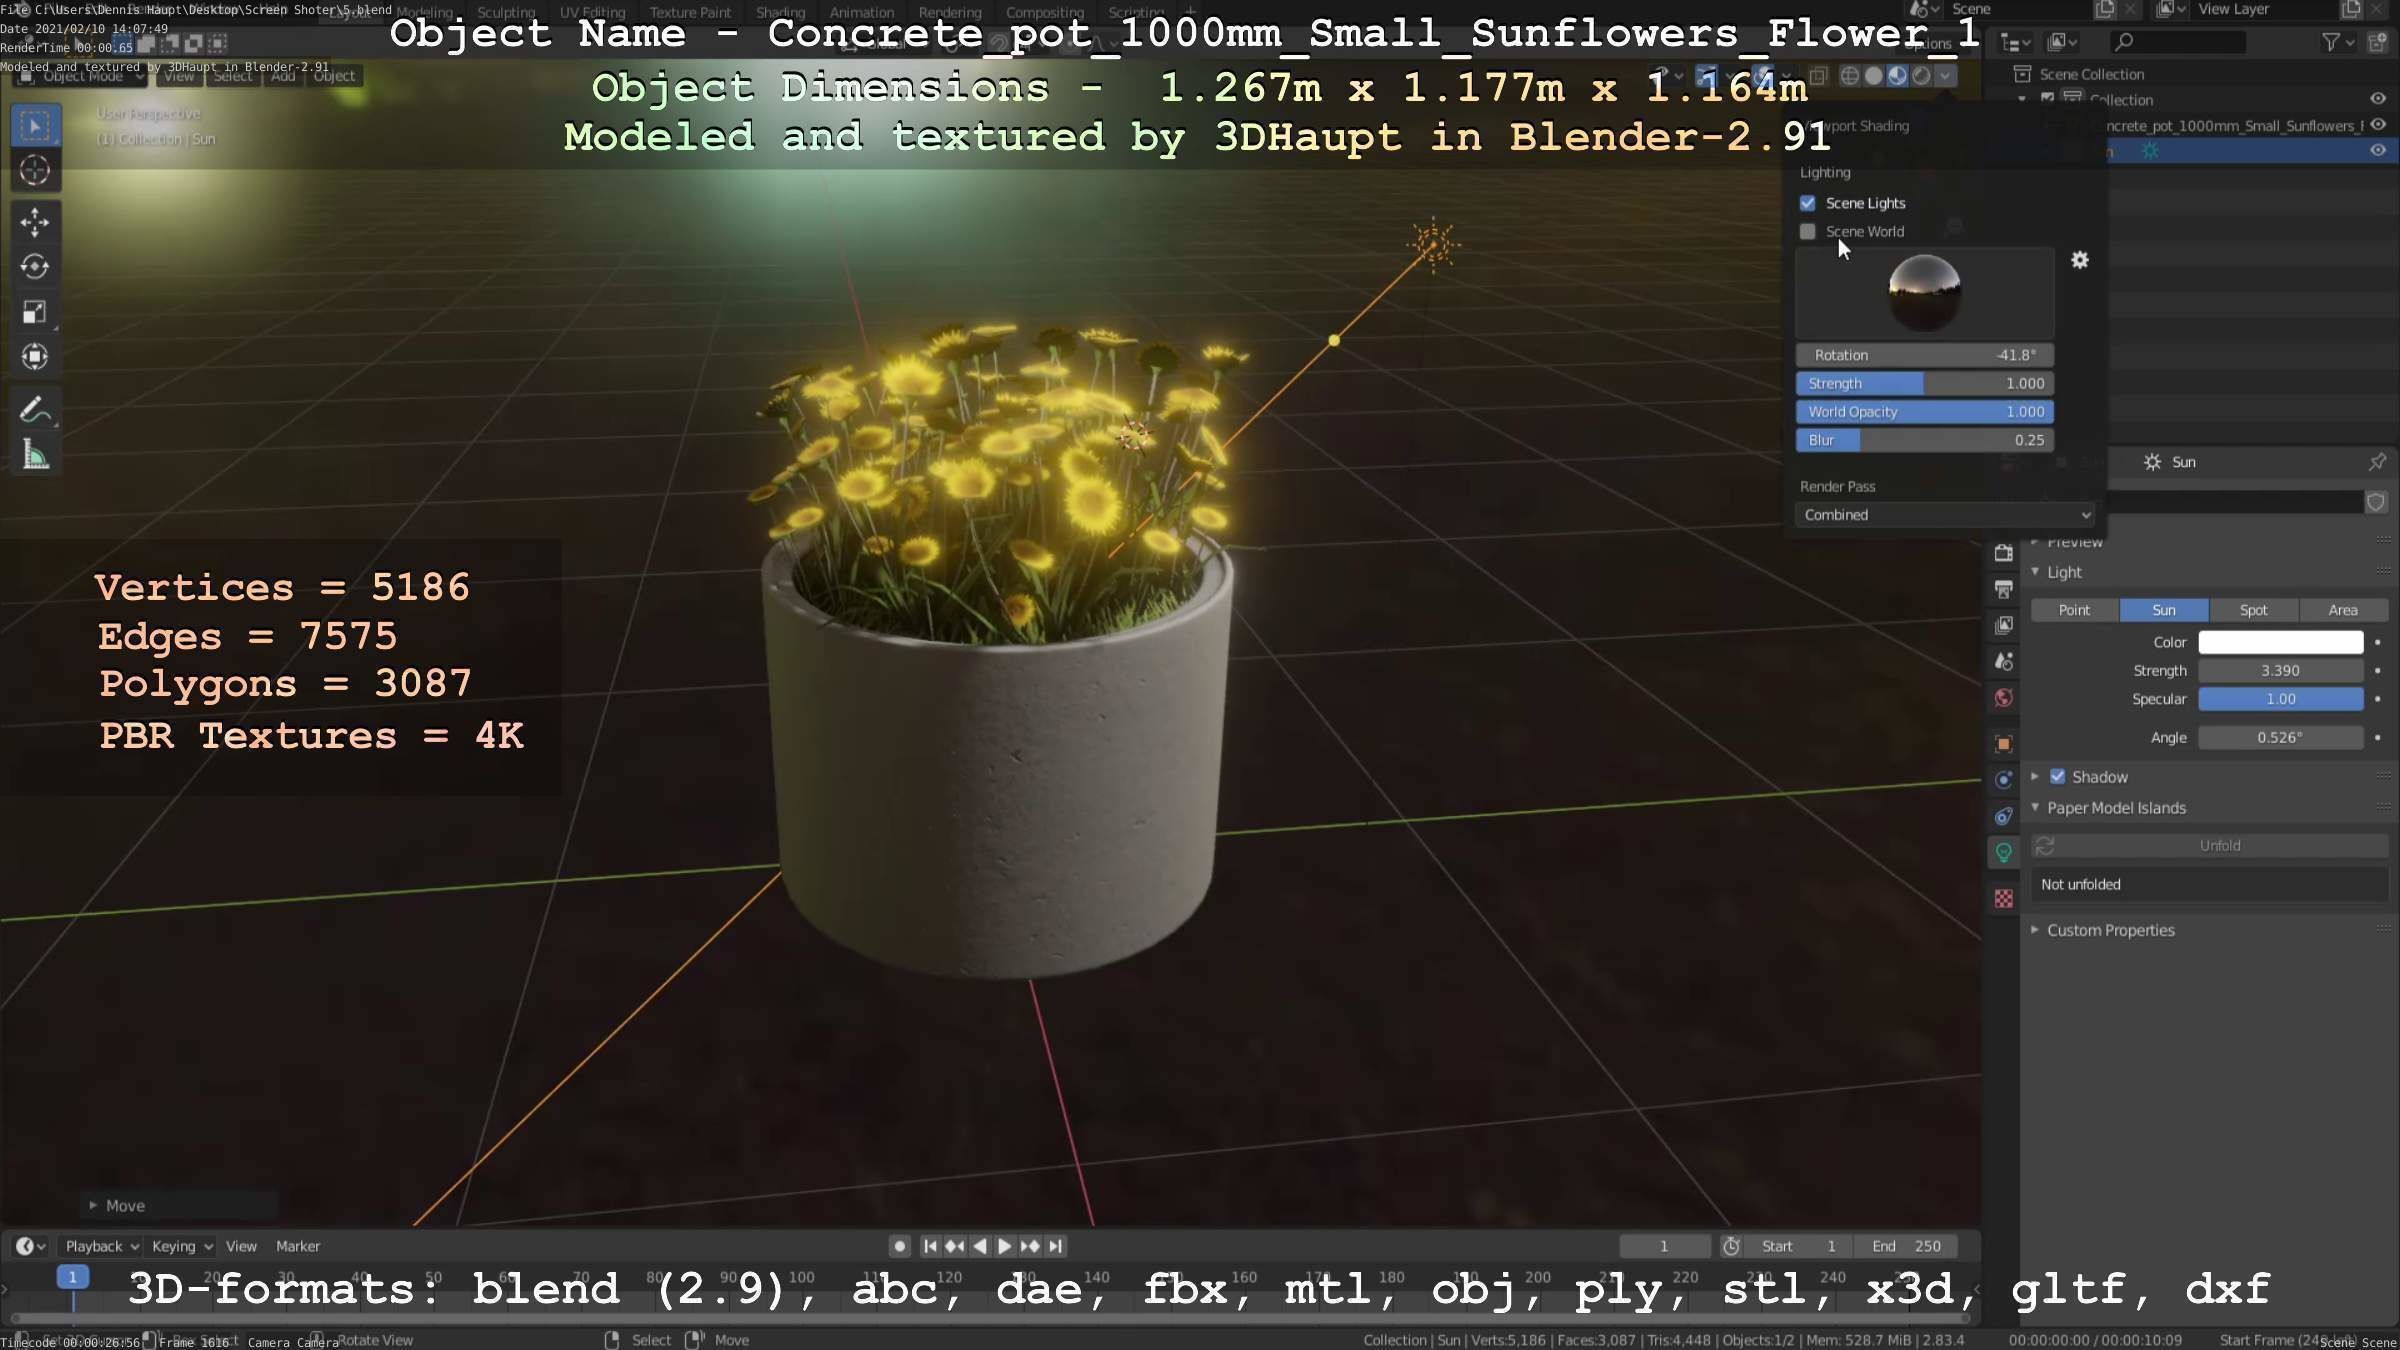Open Object properties orange square icon

(x=2003, y=743)
